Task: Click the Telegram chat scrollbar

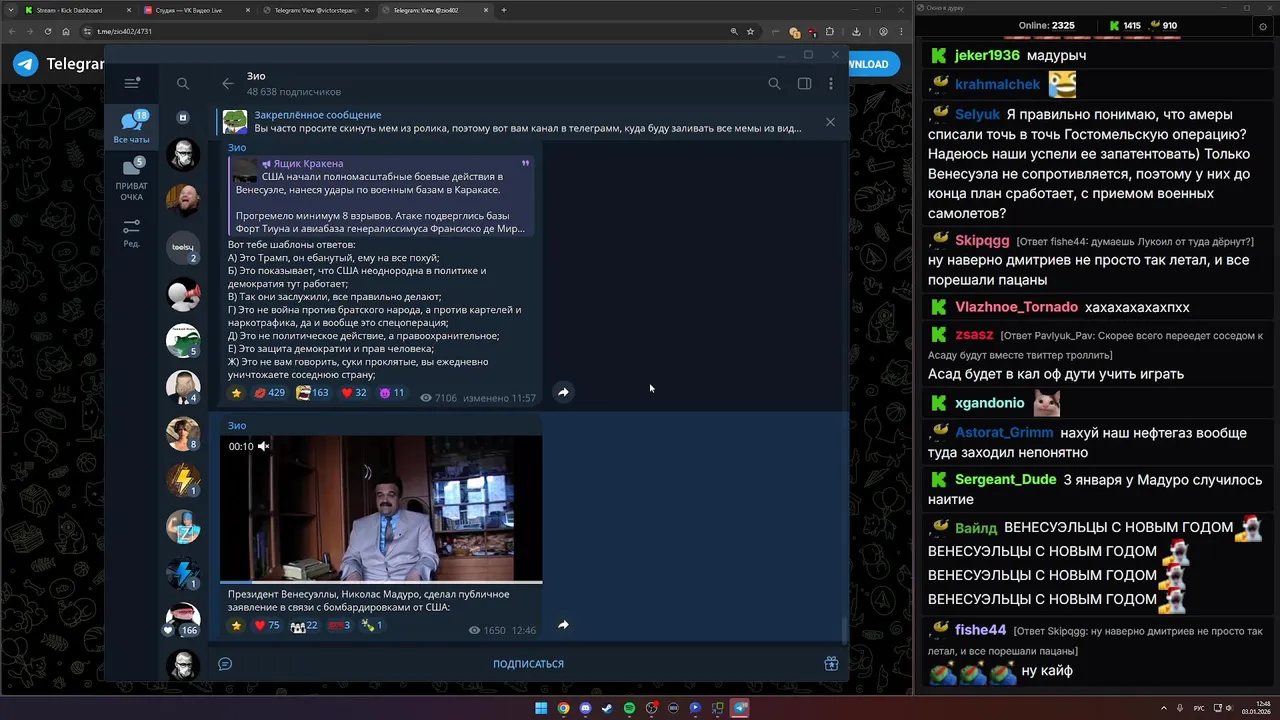Action: coord(845,630)
